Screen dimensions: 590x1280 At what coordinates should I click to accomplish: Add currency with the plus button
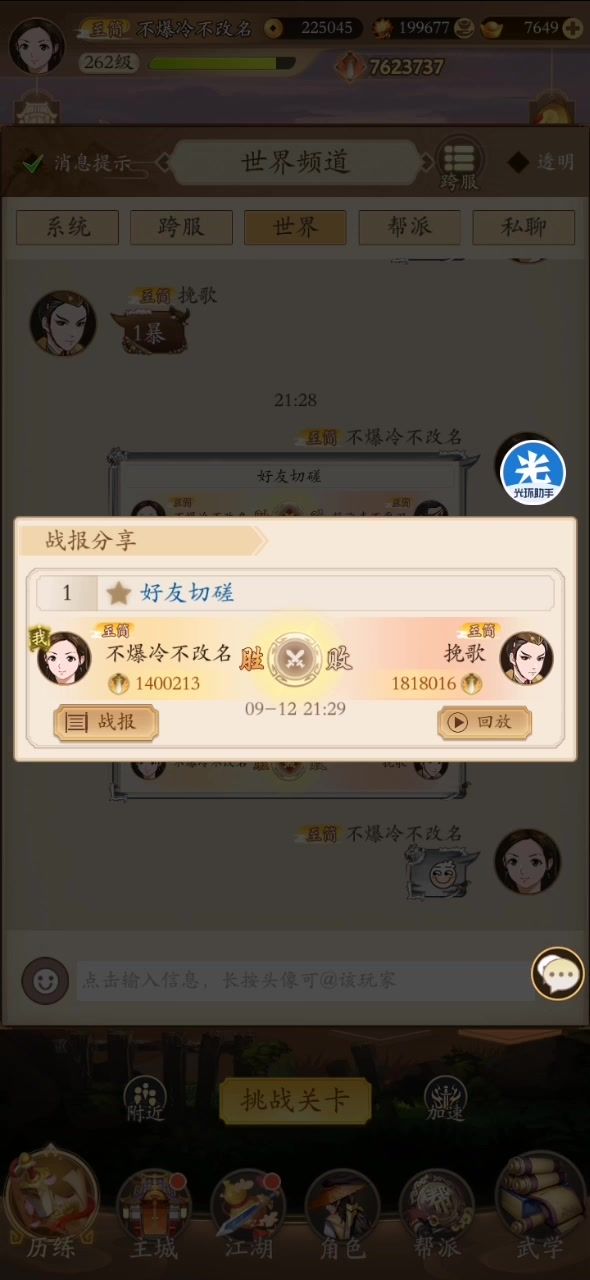click(x=573, y=28)
